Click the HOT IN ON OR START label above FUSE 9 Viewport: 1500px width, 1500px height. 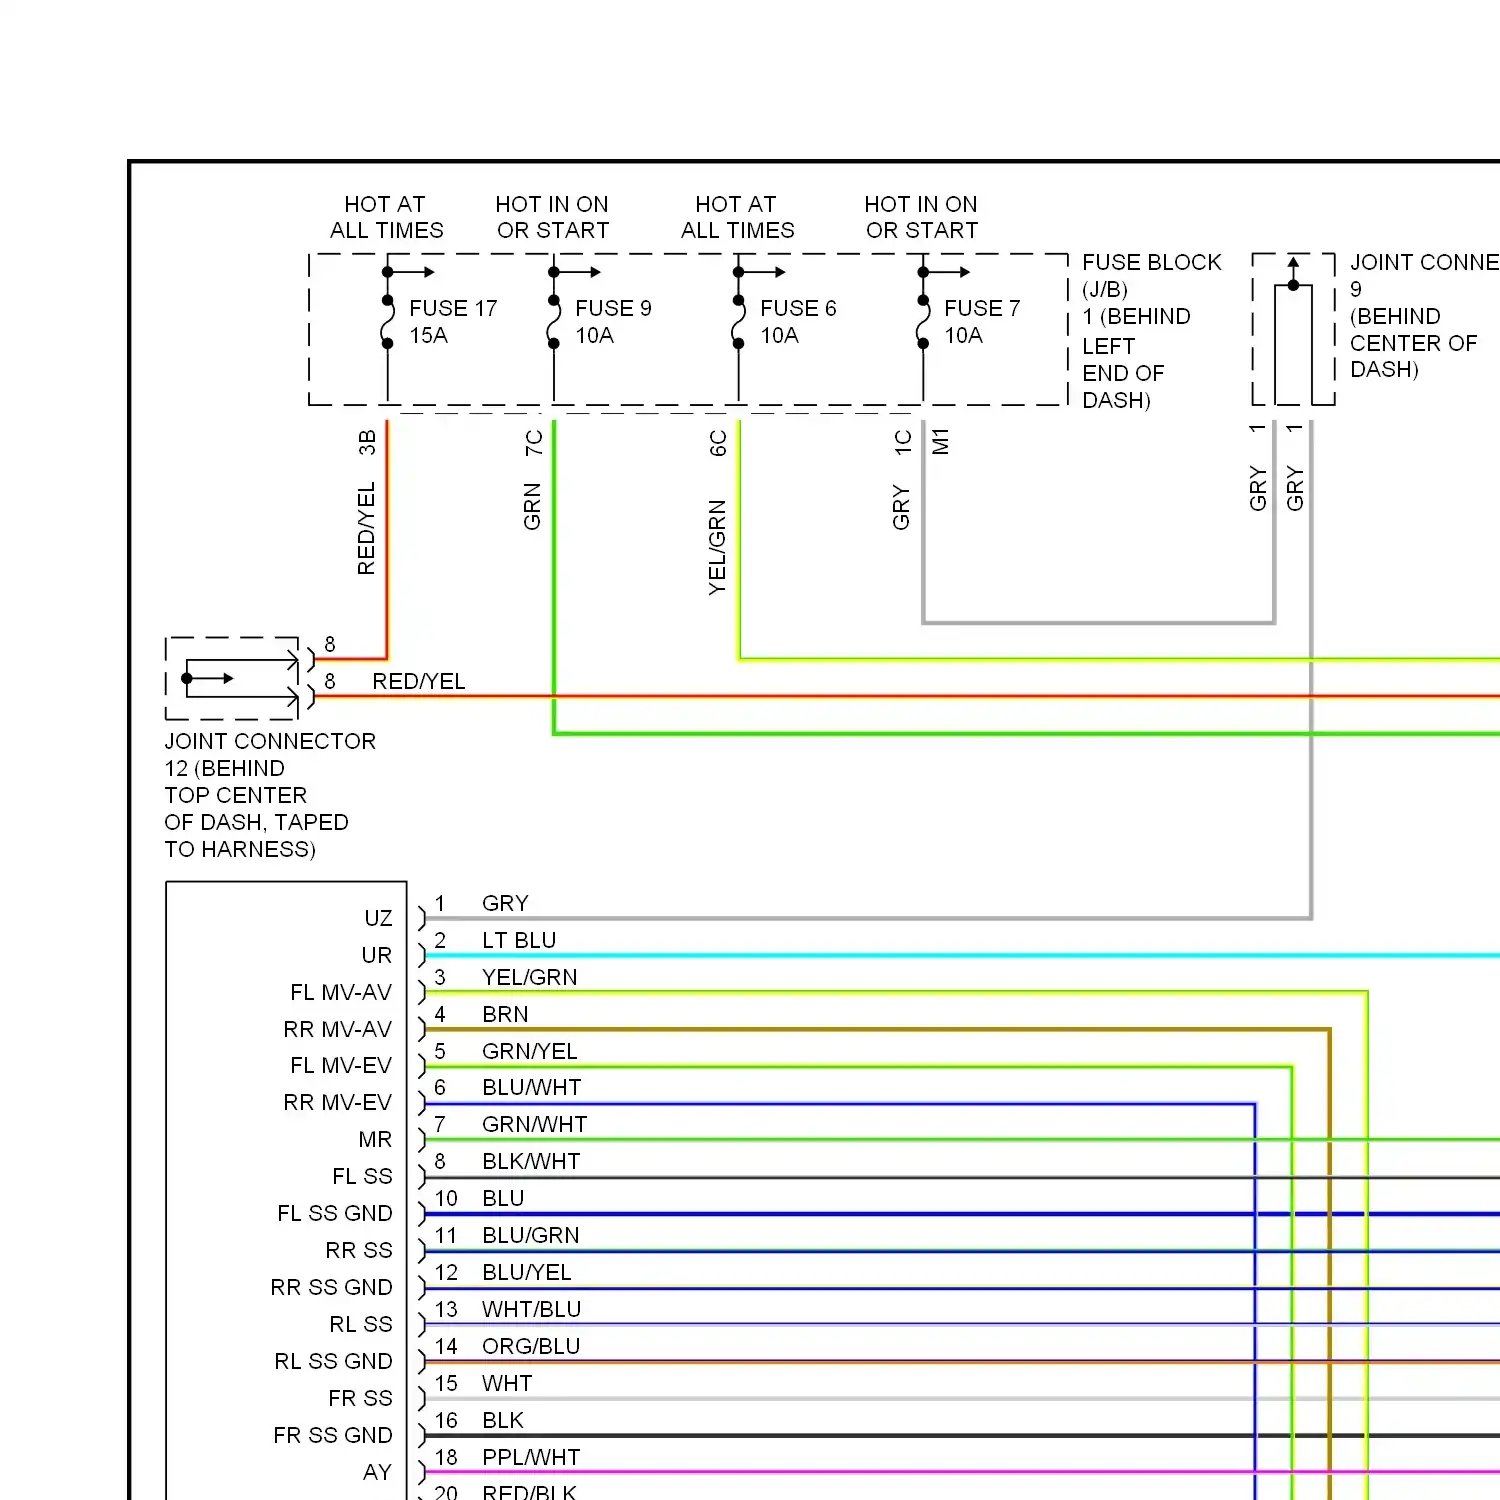(552, 217)
